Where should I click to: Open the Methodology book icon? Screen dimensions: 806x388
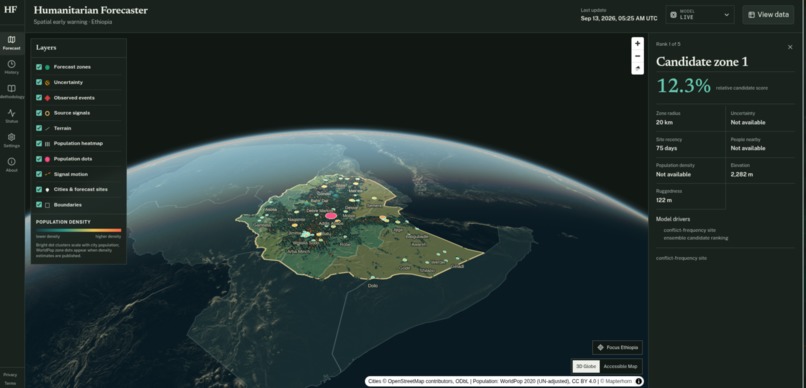(11, 88)
